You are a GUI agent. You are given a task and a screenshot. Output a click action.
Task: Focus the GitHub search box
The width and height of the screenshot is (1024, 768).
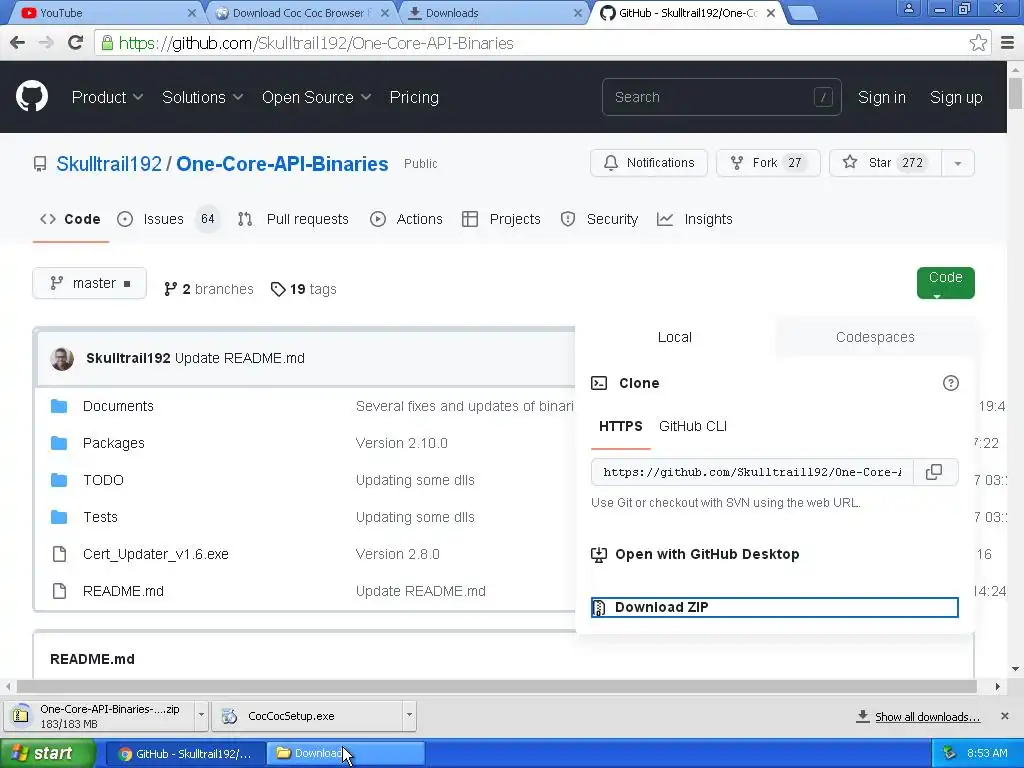722,97
